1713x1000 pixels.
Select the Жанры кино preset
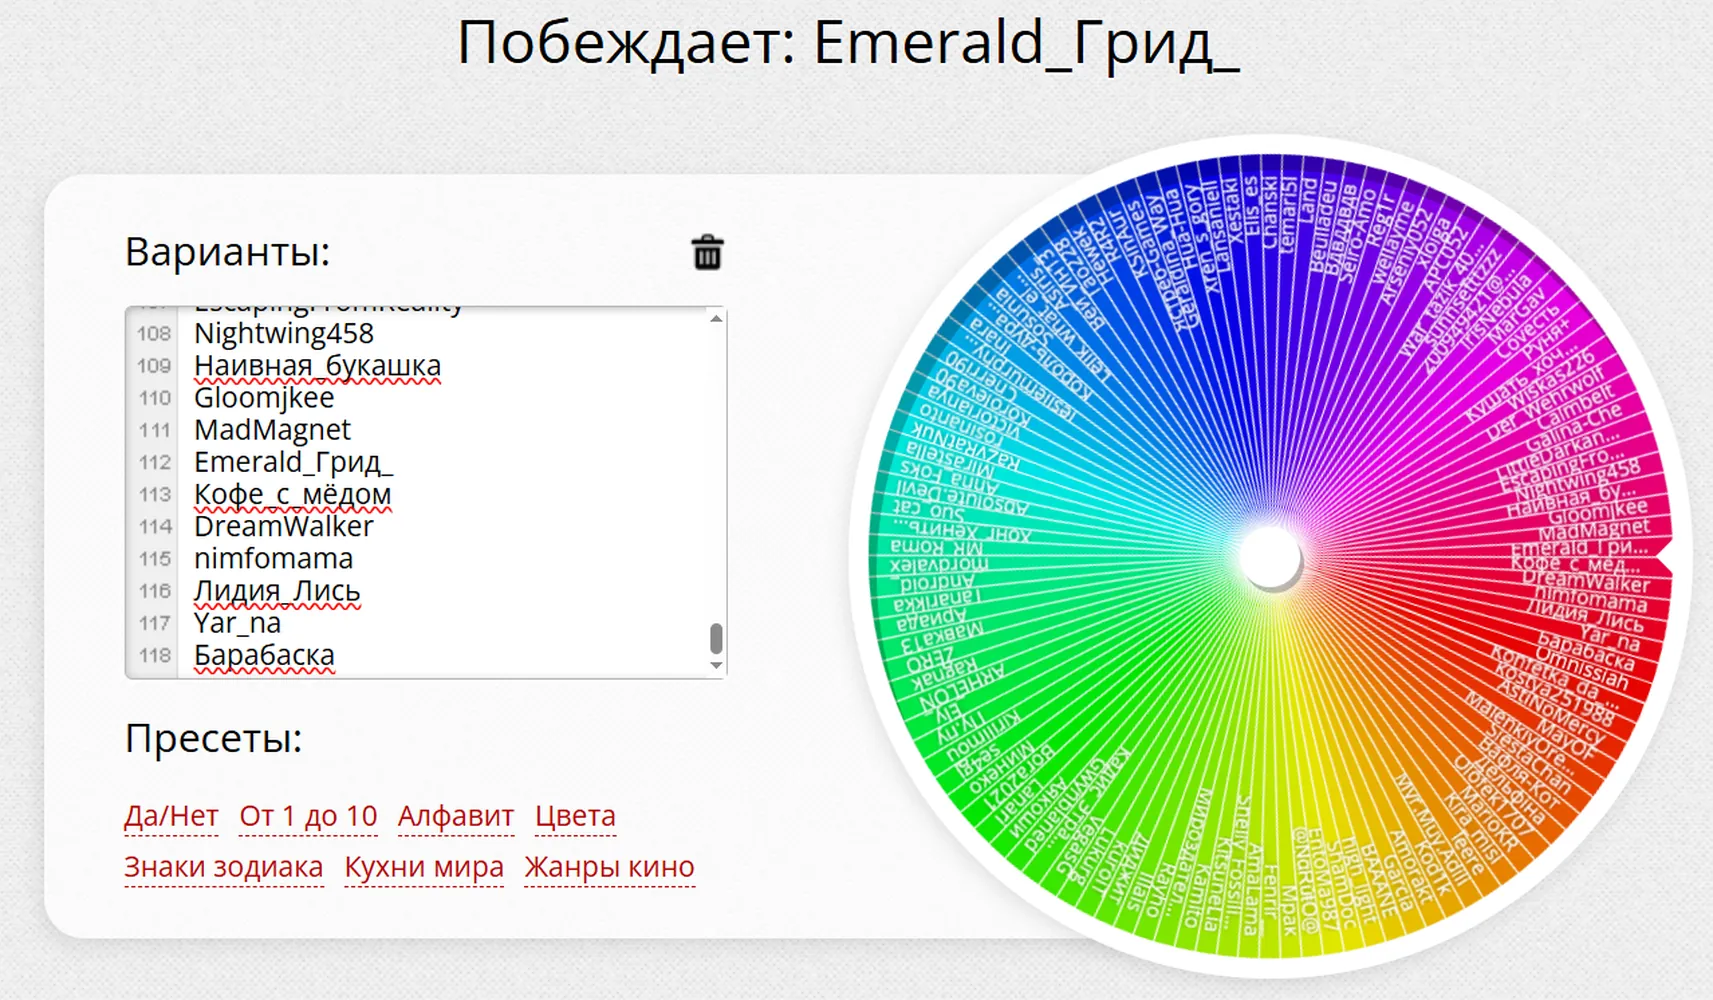(x=609, y=867)
